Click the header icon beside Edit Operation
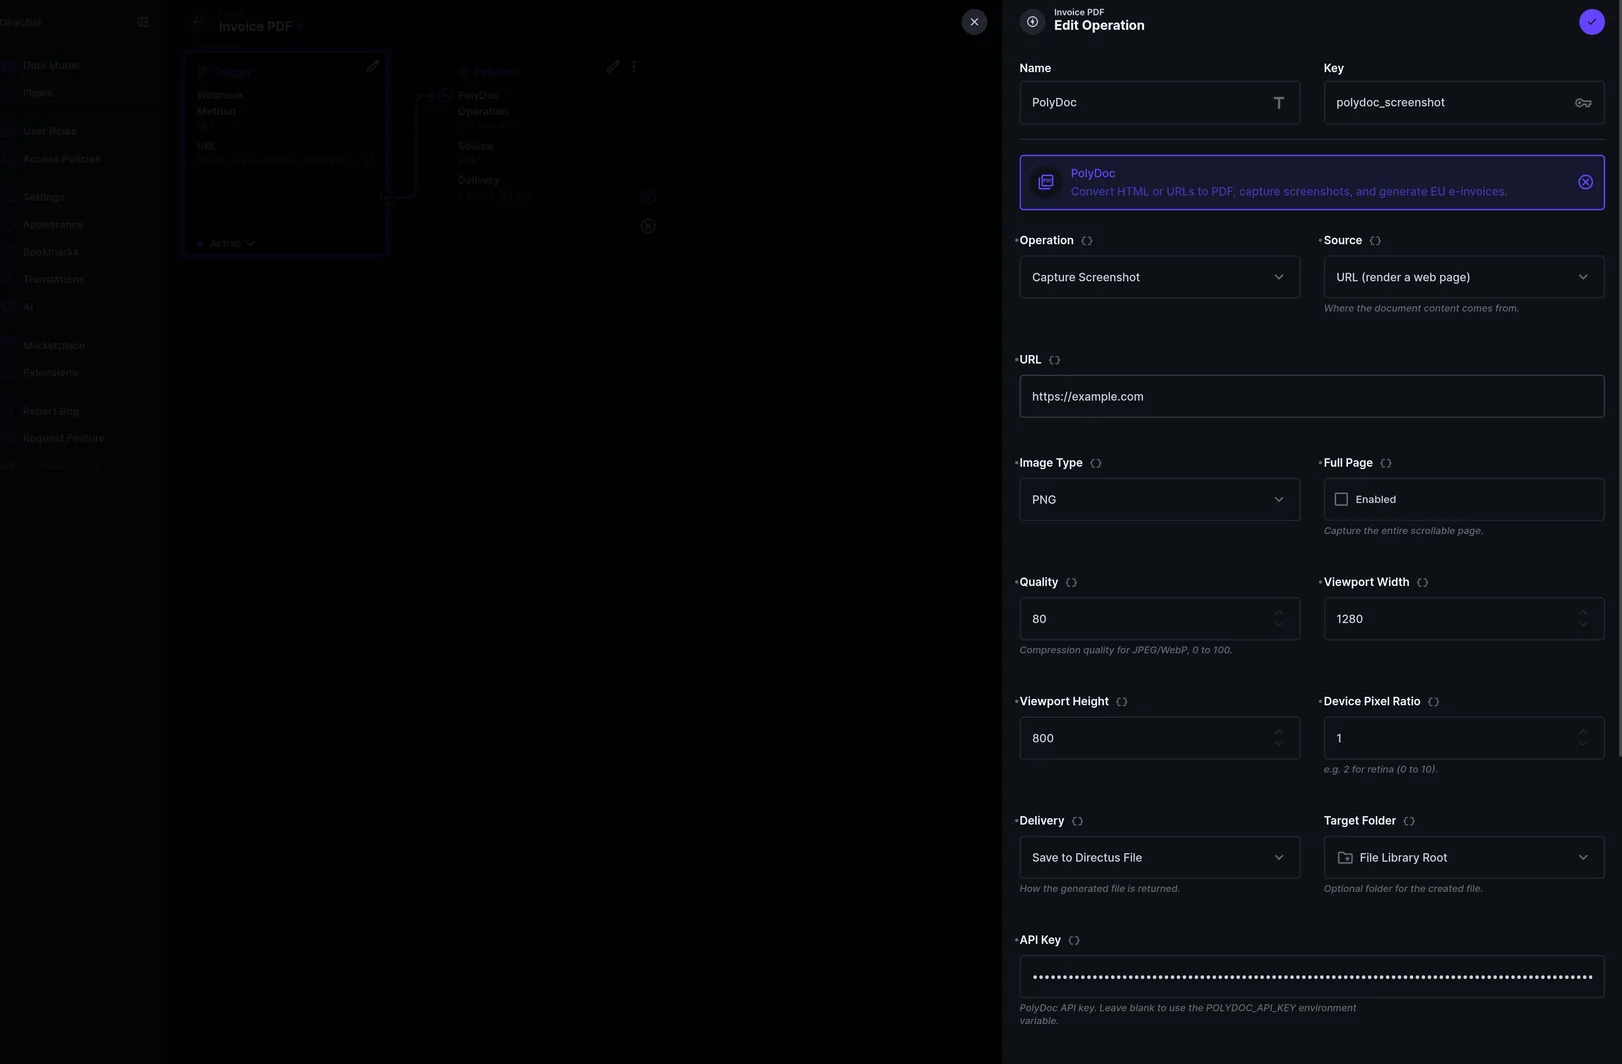The image size is (1622, 1064). (1032, 22)
